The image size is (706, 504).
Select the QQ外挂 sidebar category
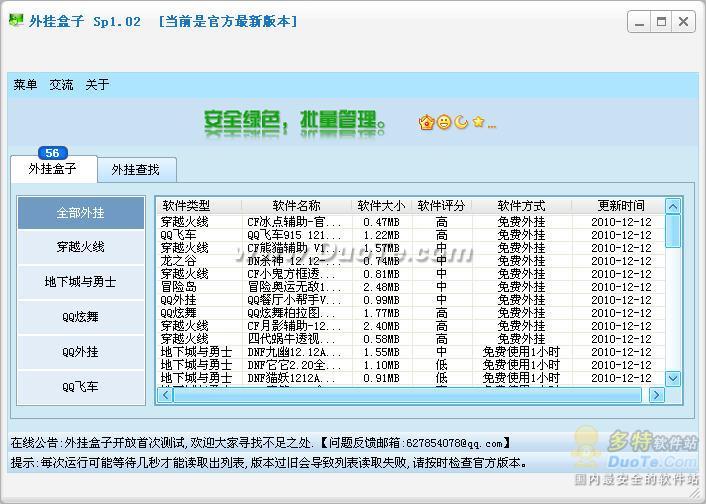tap(81, 352)
